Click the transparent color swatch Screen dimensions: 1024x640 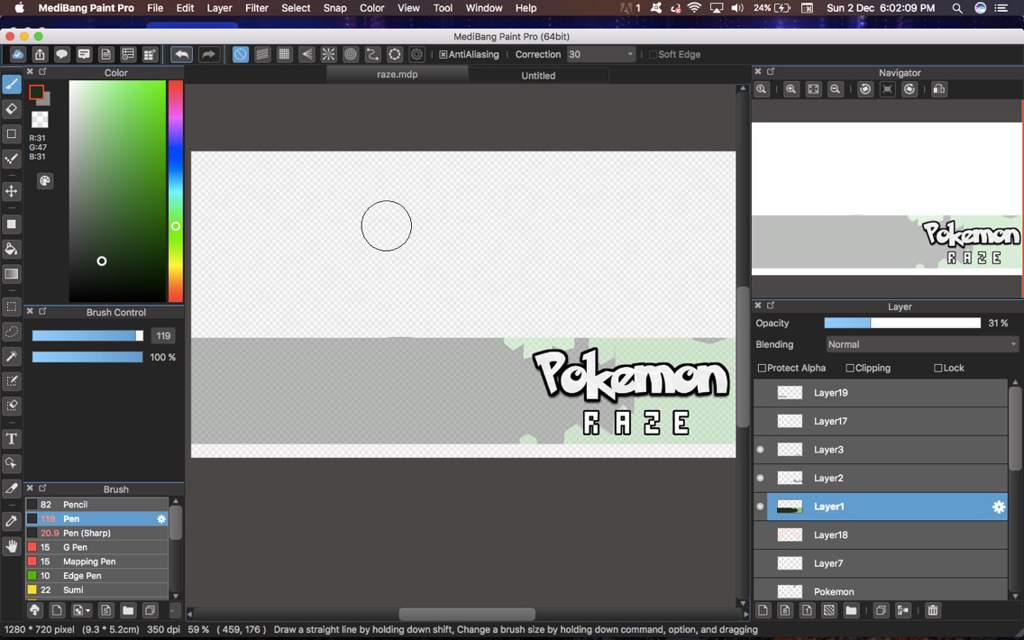(40, 120)
